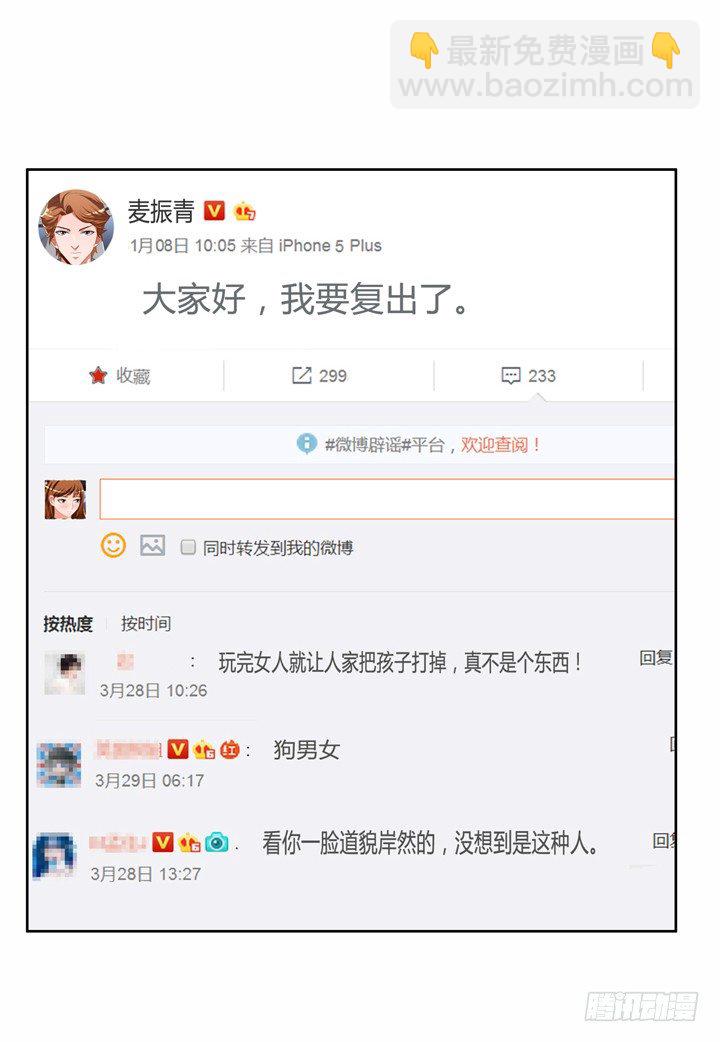Click the crown membership badge by 麦振青
720x1042 pixels.
(x=245, y=211)
